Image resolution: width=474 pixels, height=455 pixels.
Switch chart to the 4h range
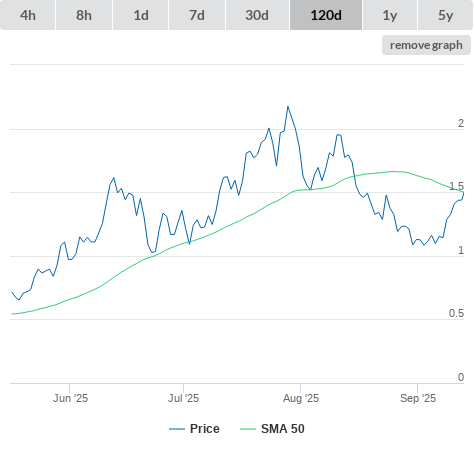(x=28, y=15)
